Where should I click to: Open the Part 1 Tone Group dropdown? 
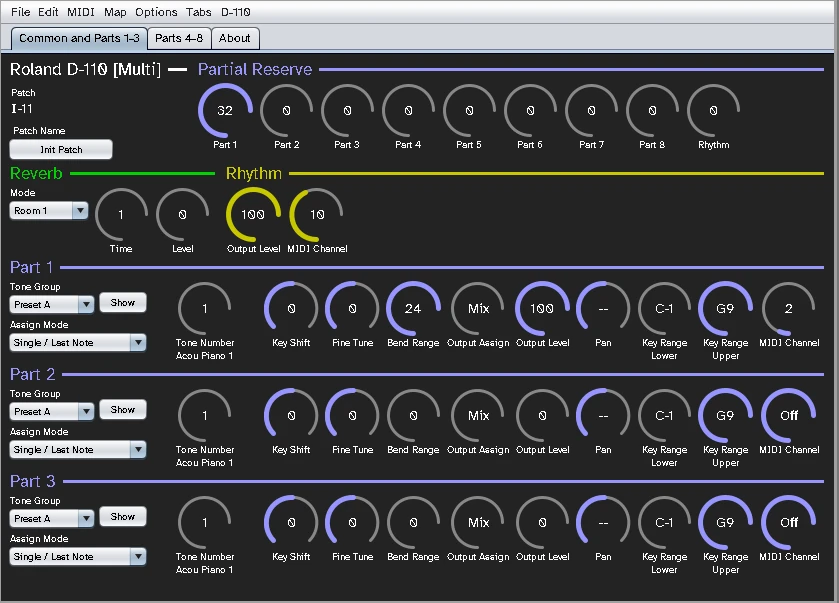[x=52, y=304]
